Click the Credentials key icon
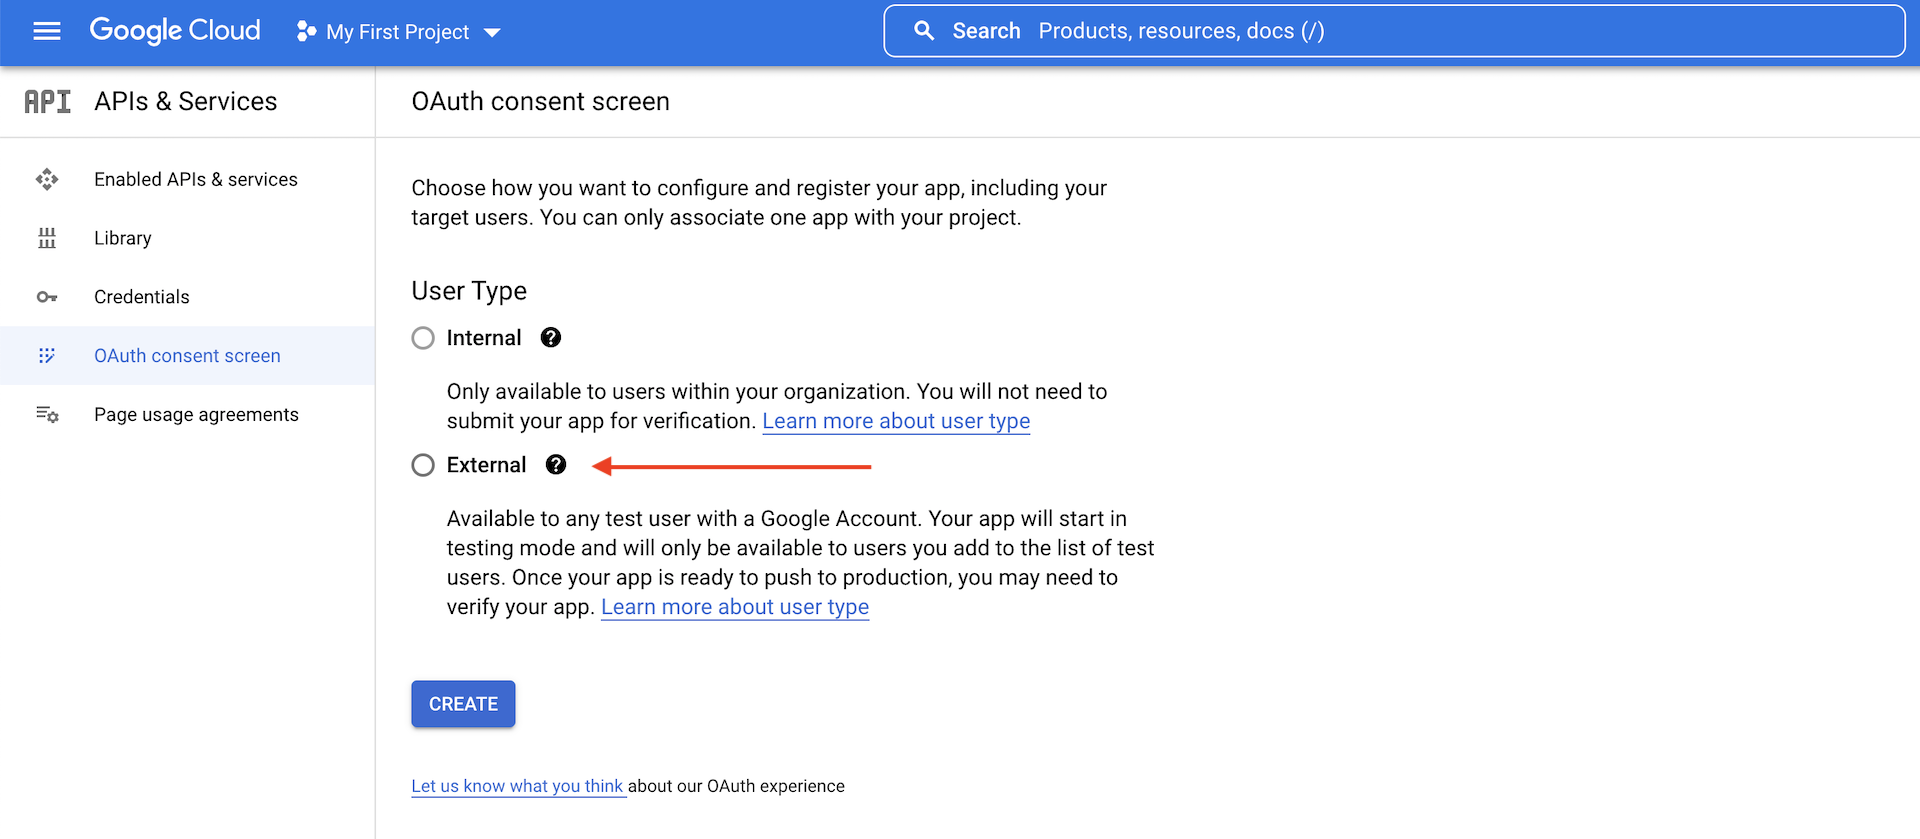Screen dimensions: 1920x839 pos(47,297)
